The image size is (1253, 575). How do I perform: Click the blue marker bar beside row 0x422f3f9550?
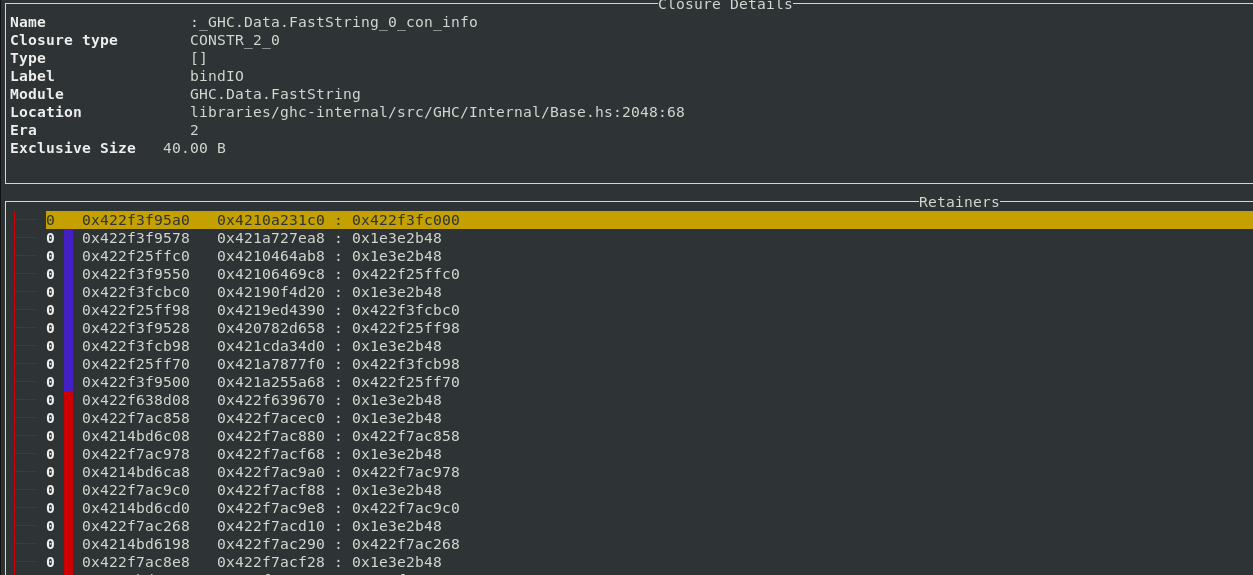coord(68,274)
